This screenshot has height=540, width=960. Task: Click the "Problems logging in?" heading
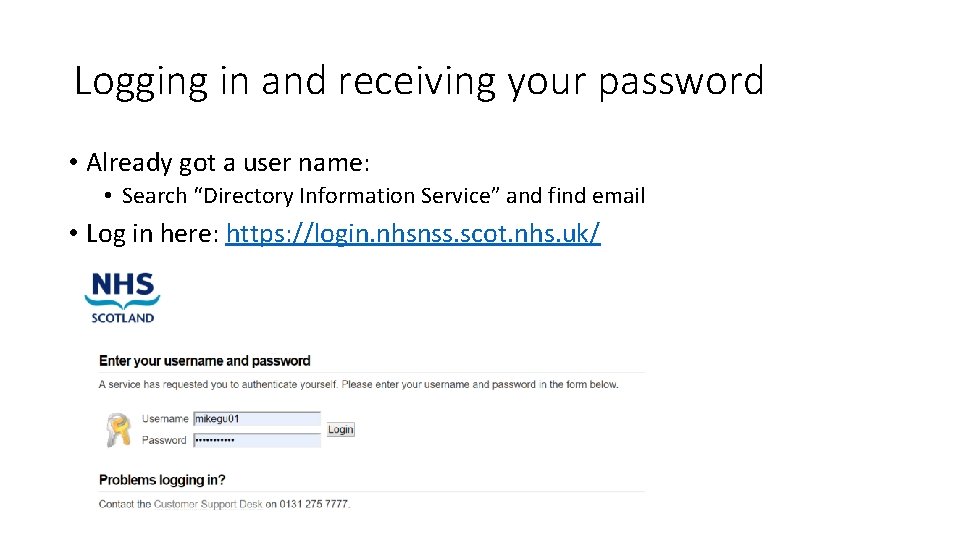162,480
